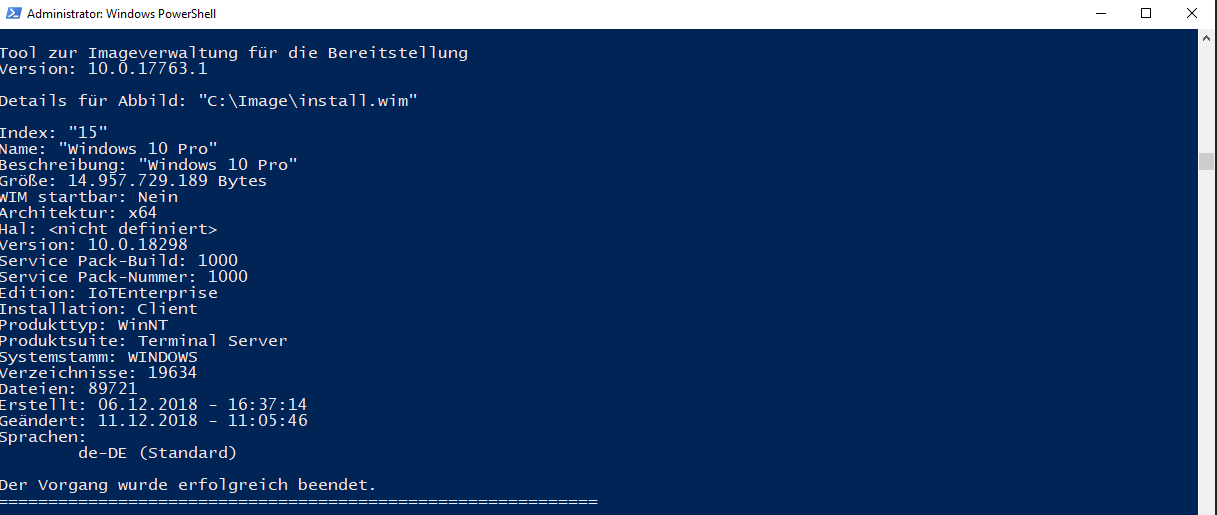Click the title bar text 'Administrator: Windows PowerShell'
The width and height of the screenshot is (1217, 515).
[x=121, y=14]
